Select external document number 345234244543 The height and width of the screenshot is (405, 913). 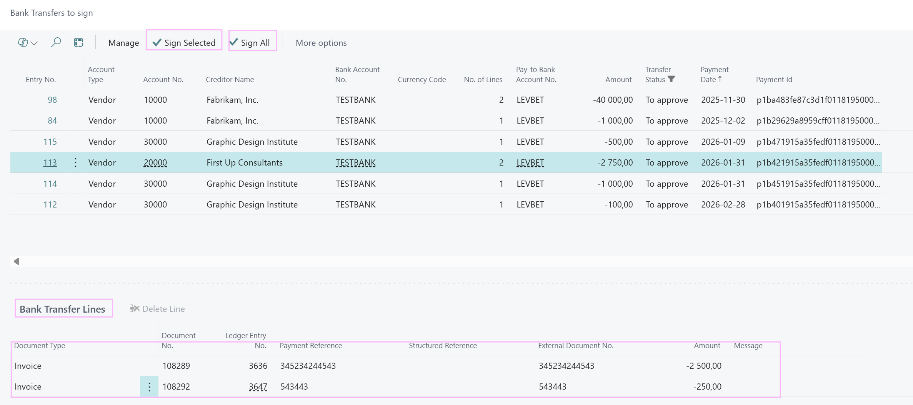[567, 366]
